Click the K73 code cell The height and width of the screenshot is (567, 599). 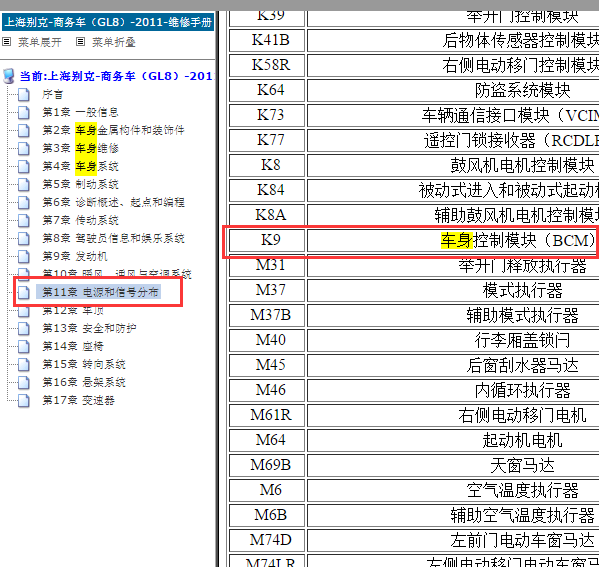[x=267, y=115]
